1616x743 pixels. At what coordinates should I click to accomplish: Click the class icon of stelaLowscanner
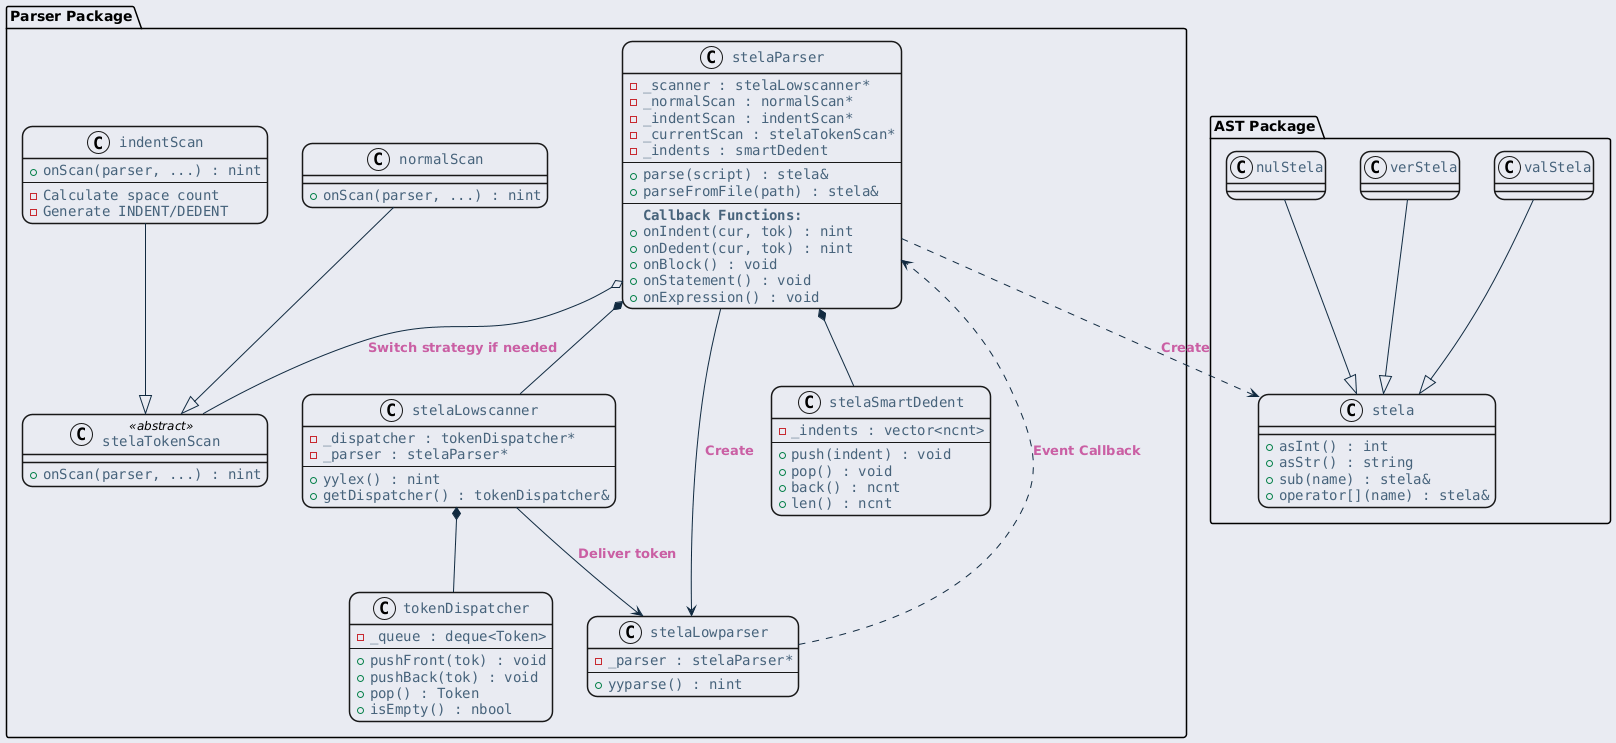392,410
